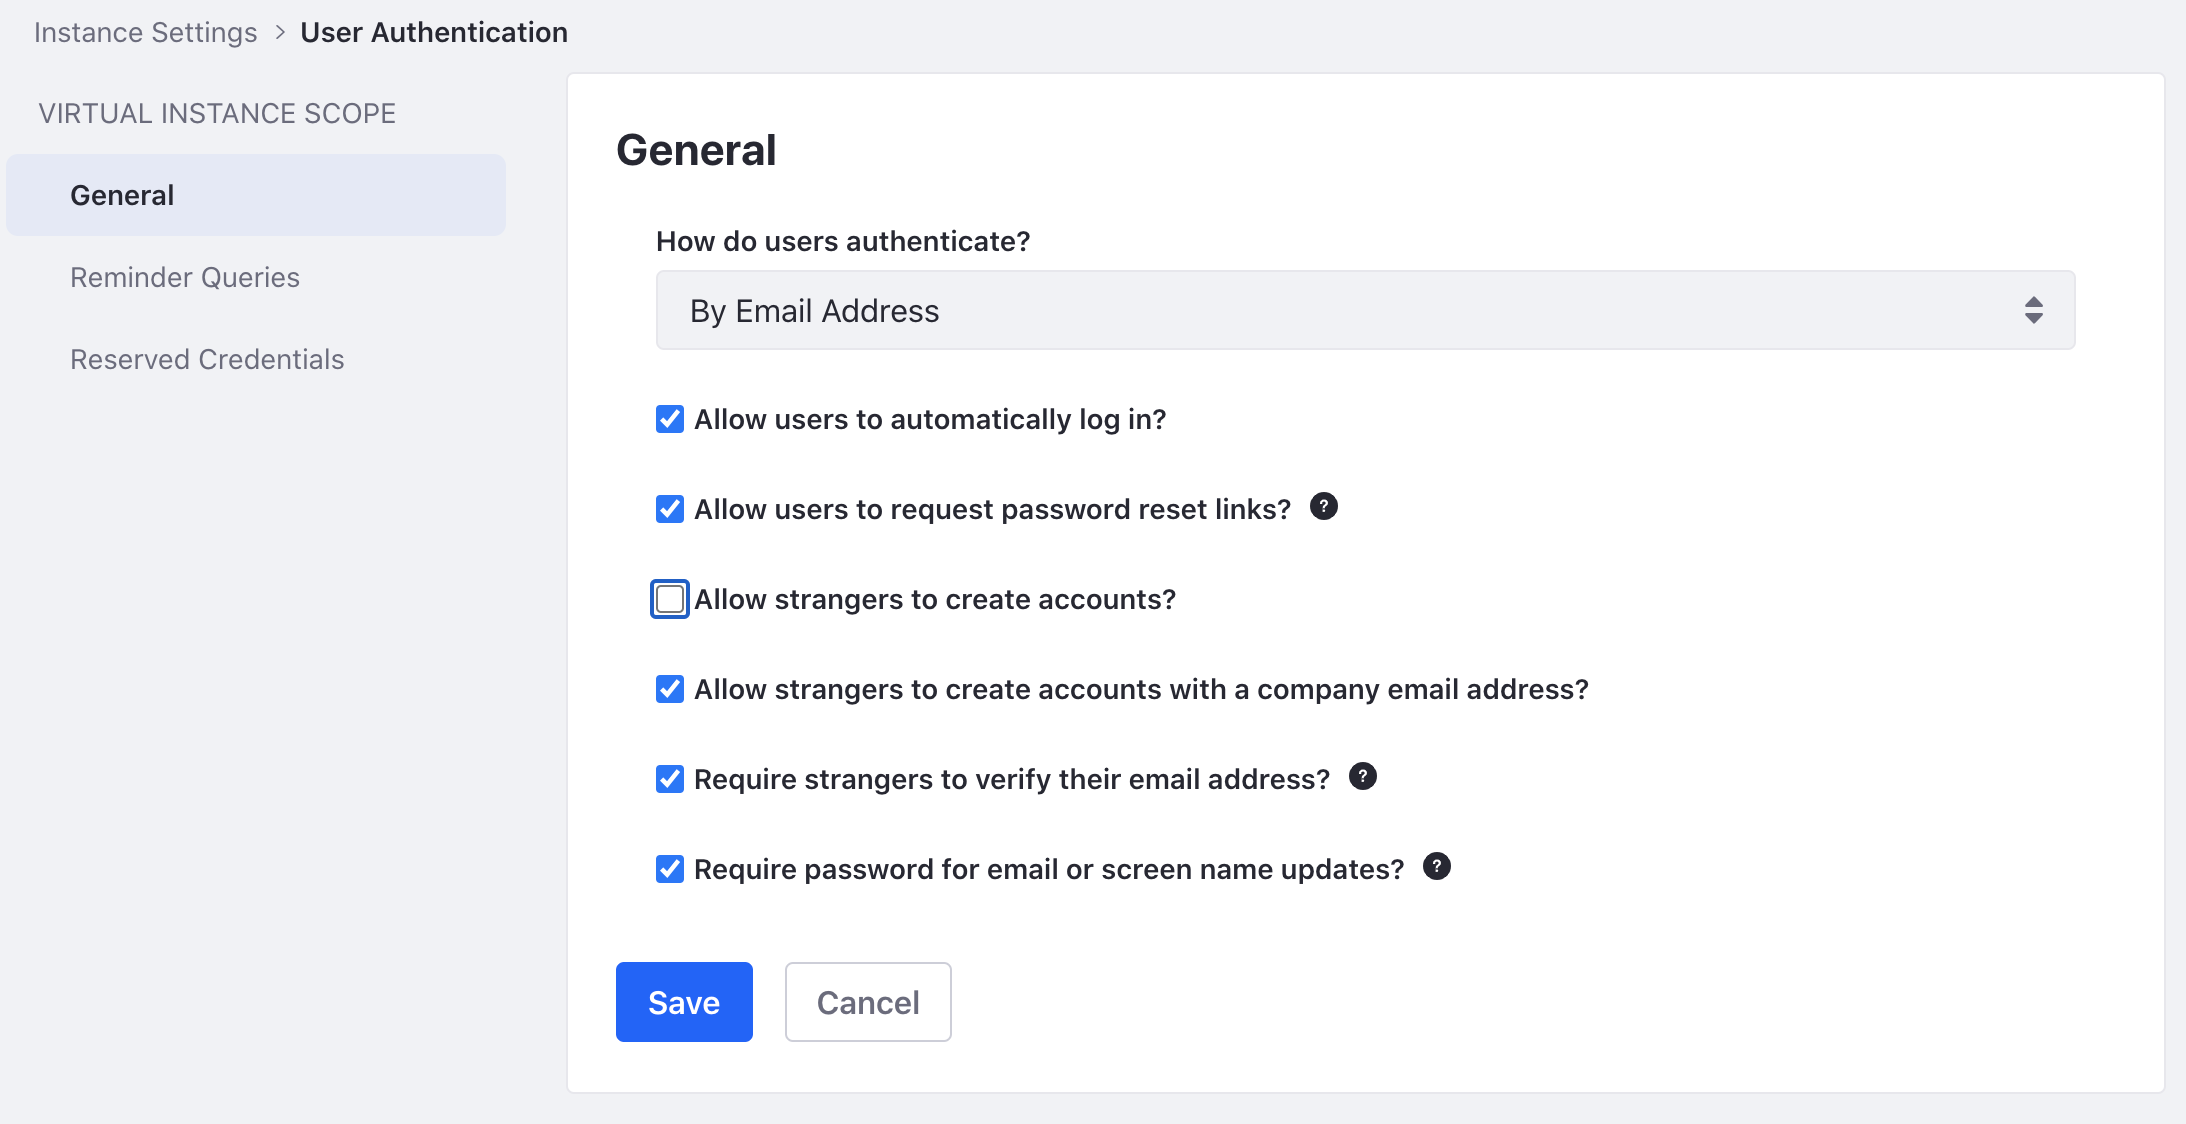Navigate to Reminder Queries settings

point(185,277)
